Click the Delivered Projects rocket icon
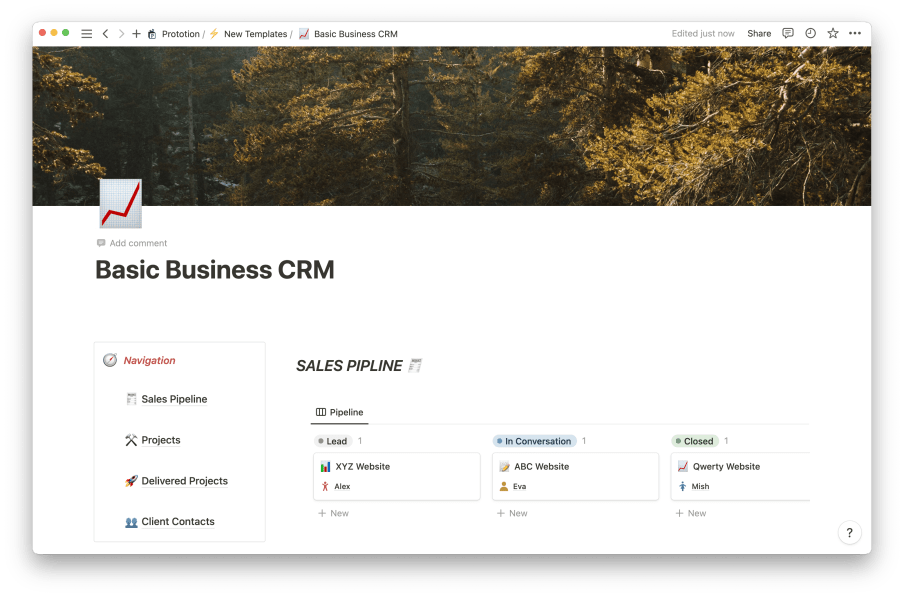Screen dimensions: 904x597 tap(131, 481)
